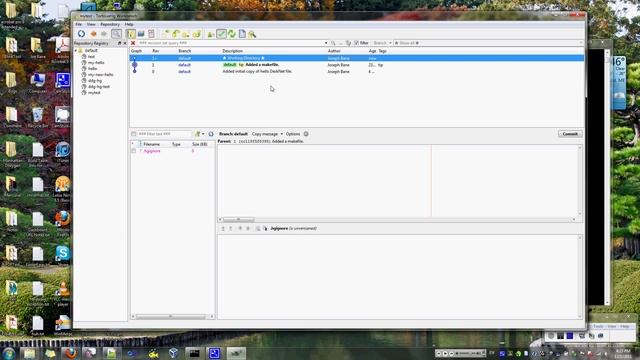Select the .hgignore file name
The image size is (640, 360).
pyautogui.click(x=152, y=151)
